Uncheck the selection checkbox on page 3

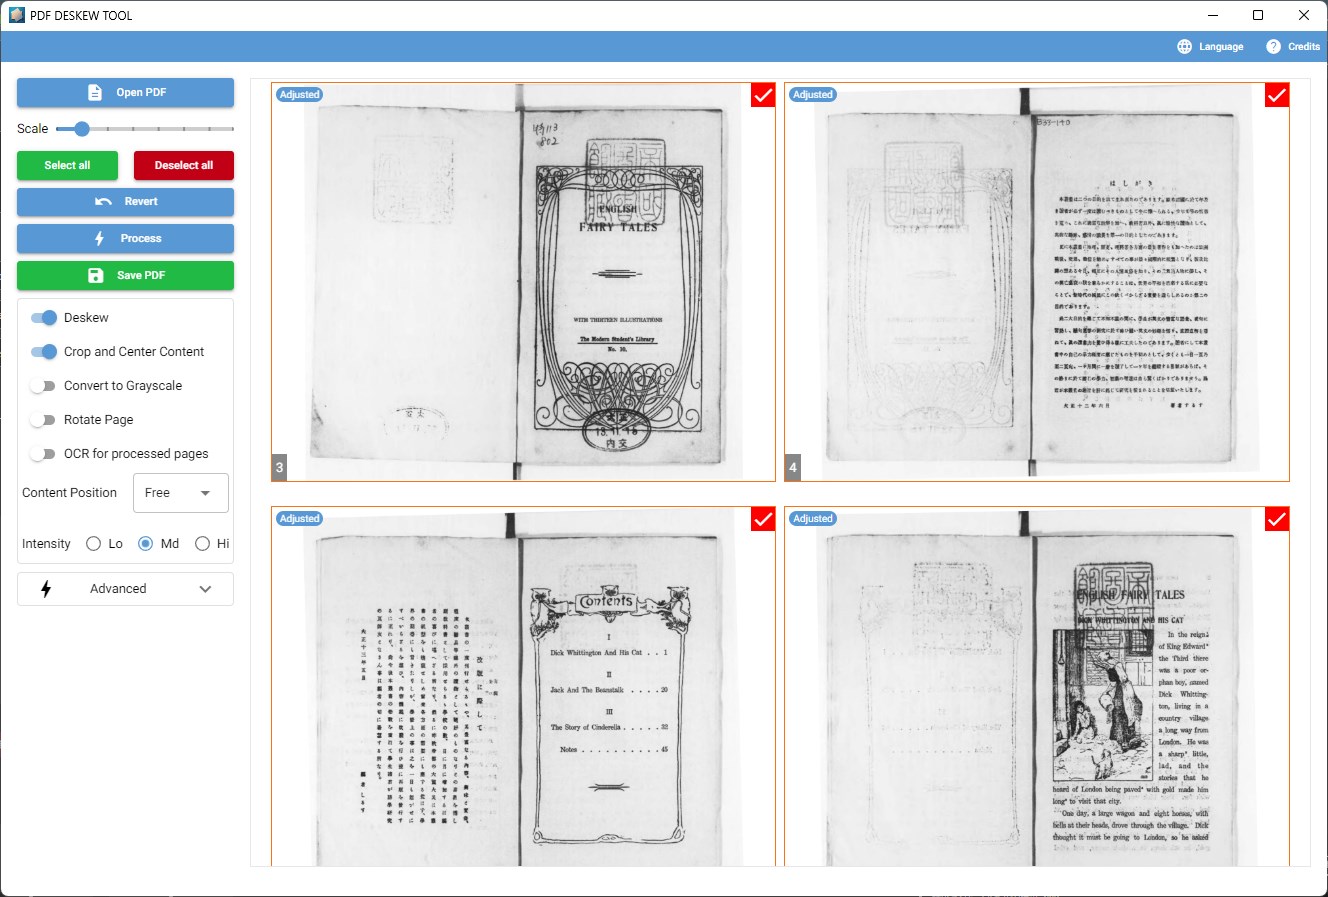point(763,95)
